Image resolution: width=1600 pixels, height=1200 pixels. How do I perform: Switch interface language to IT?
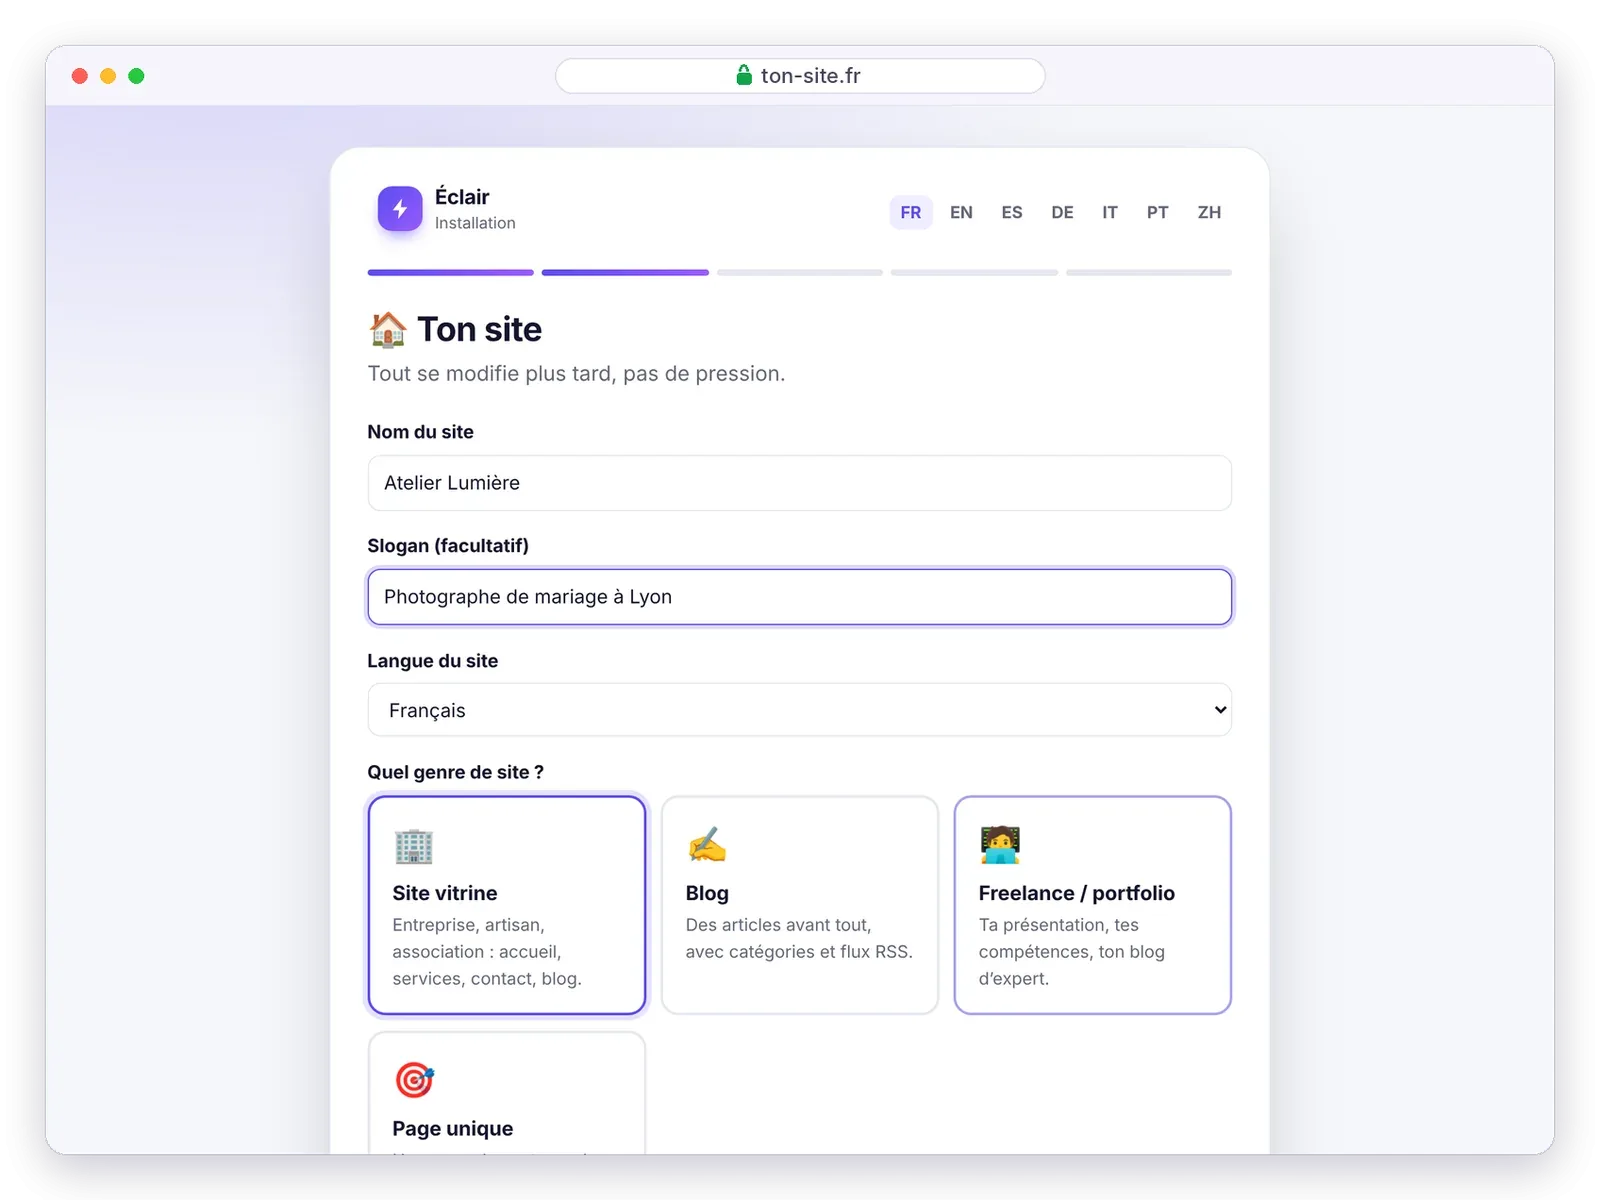[1110, 212]
